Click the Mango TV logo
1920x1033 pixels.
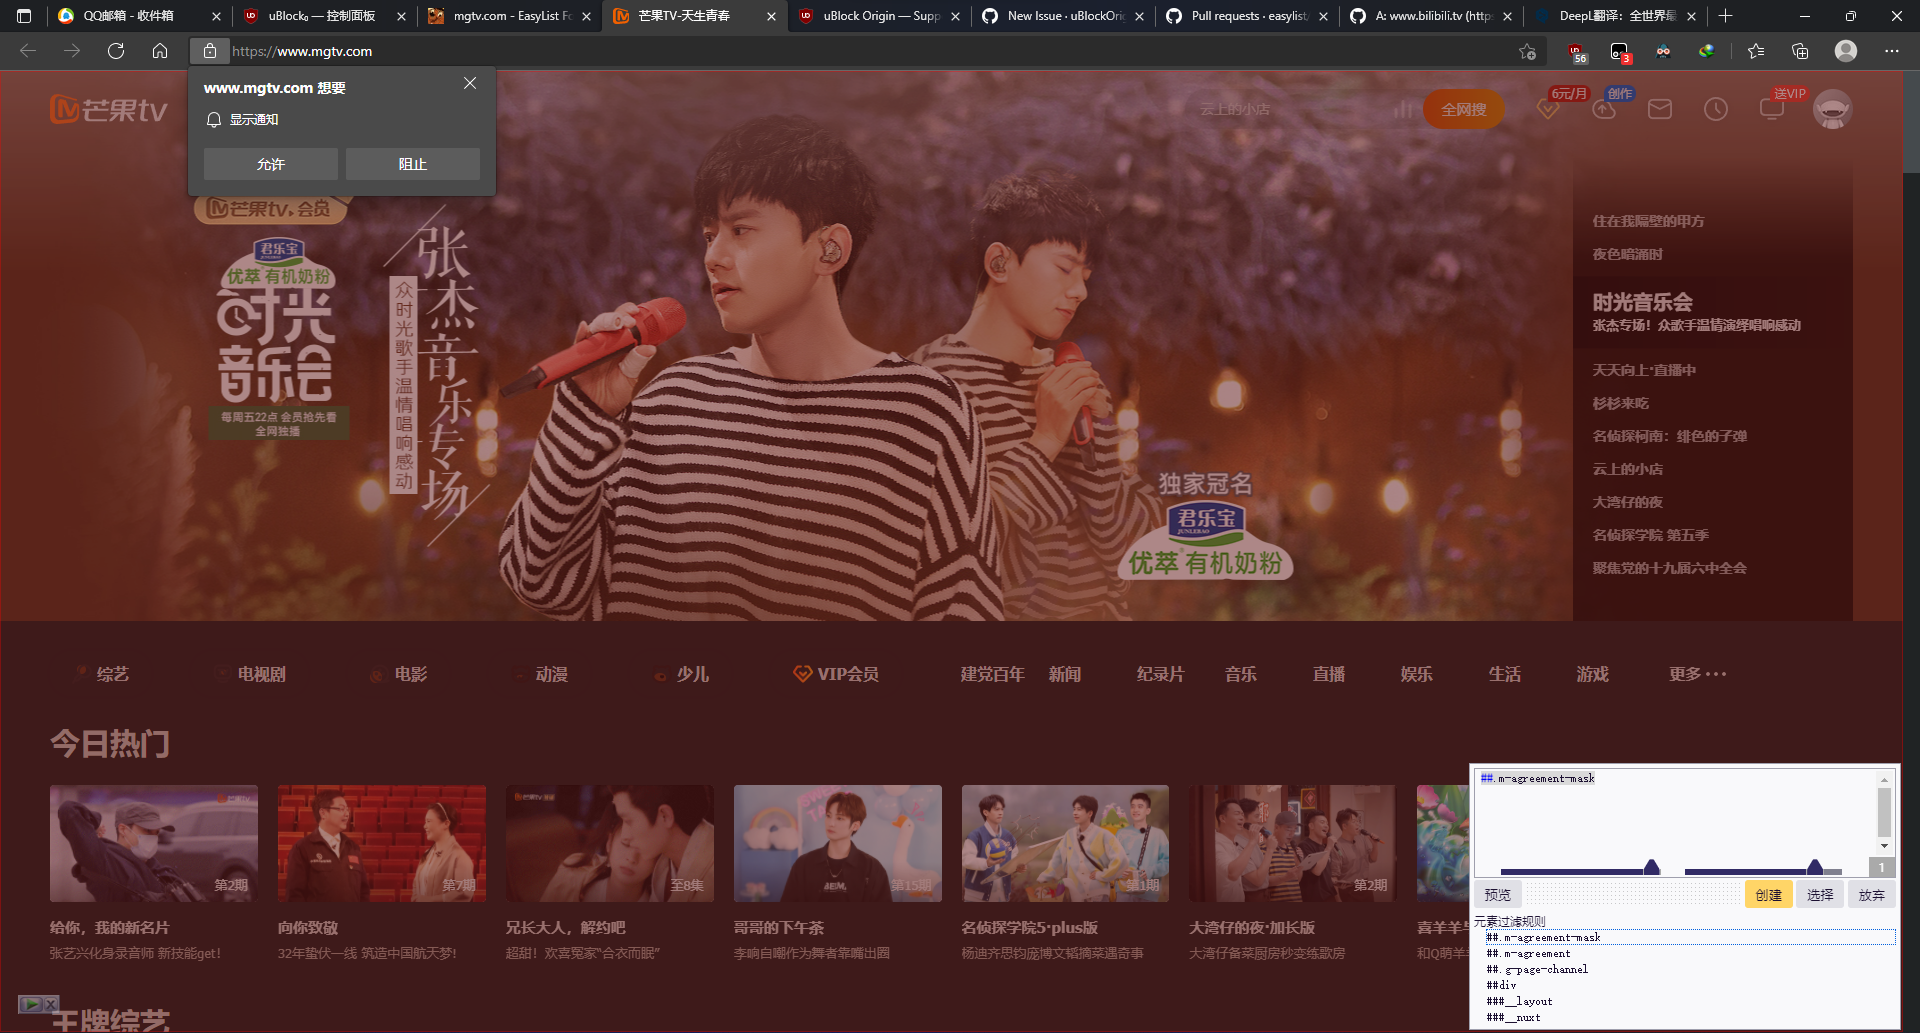tap(106, 108)
